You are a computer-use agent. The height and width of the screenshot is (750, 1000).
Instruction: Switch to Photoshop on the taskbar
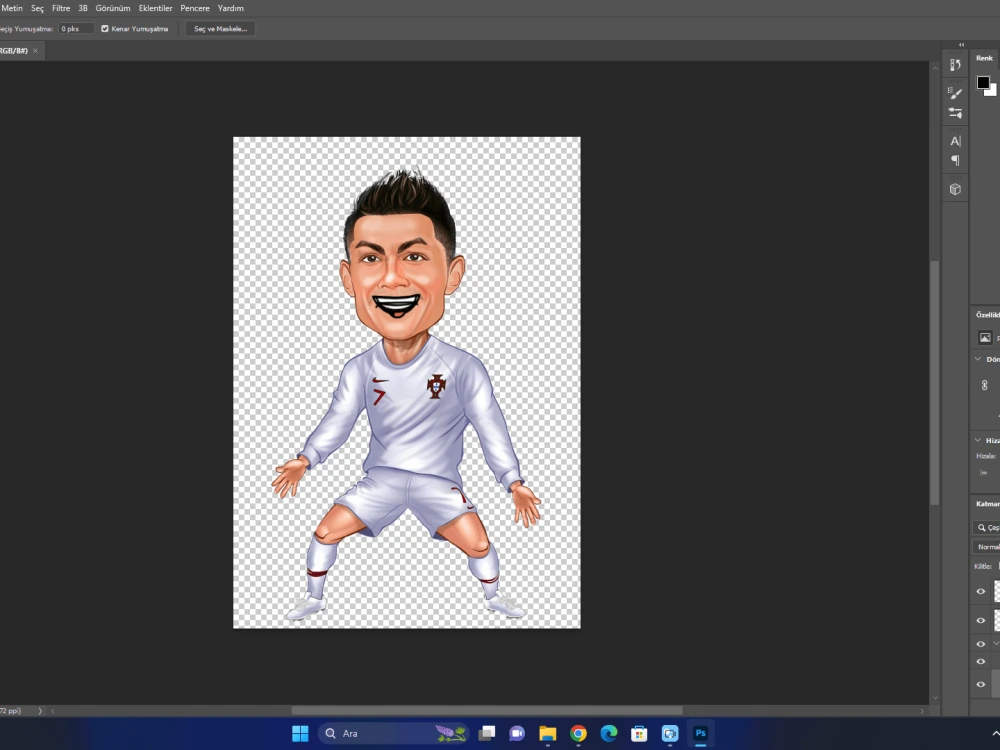(700, 733)
